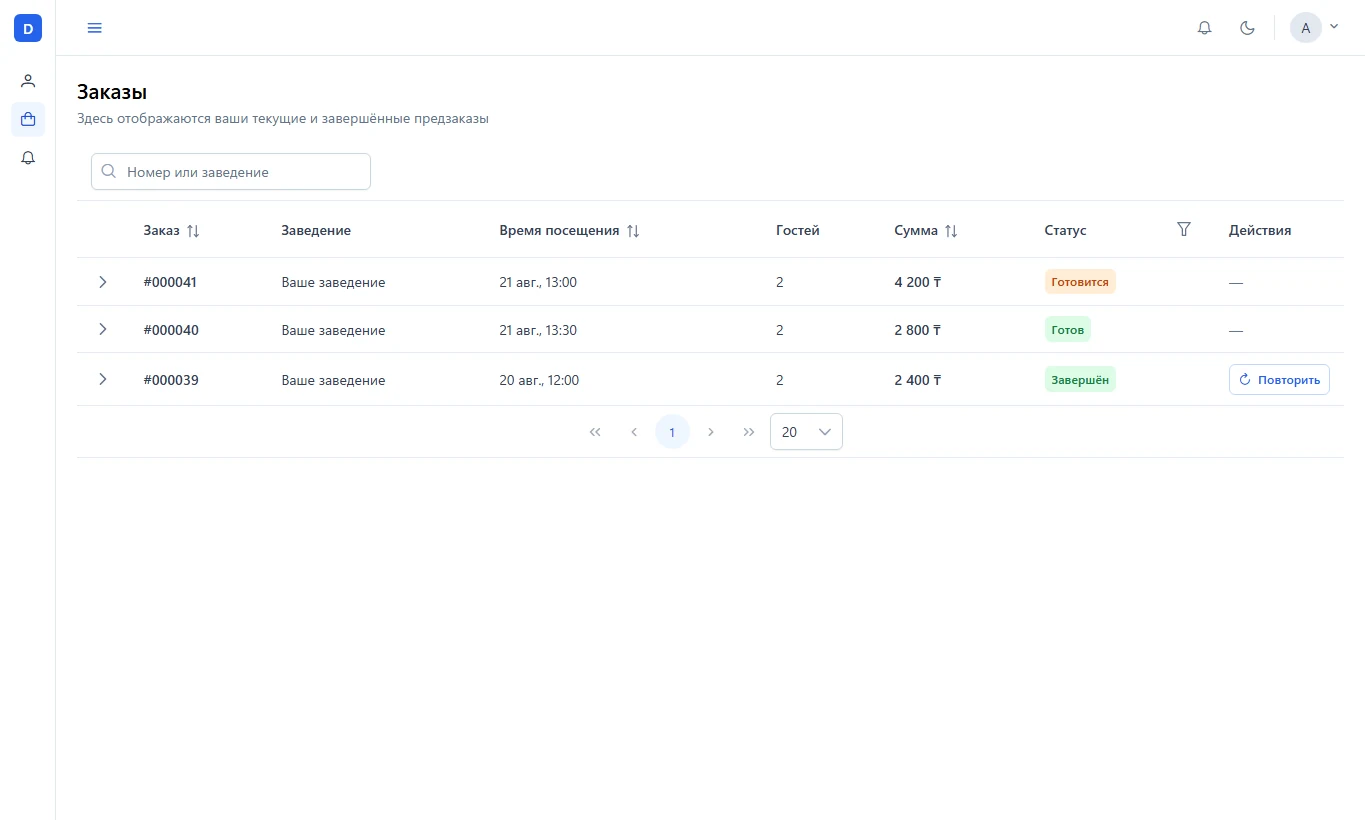Expand order #000040 row
The image size is (1365, 820).
click(102, 329)
